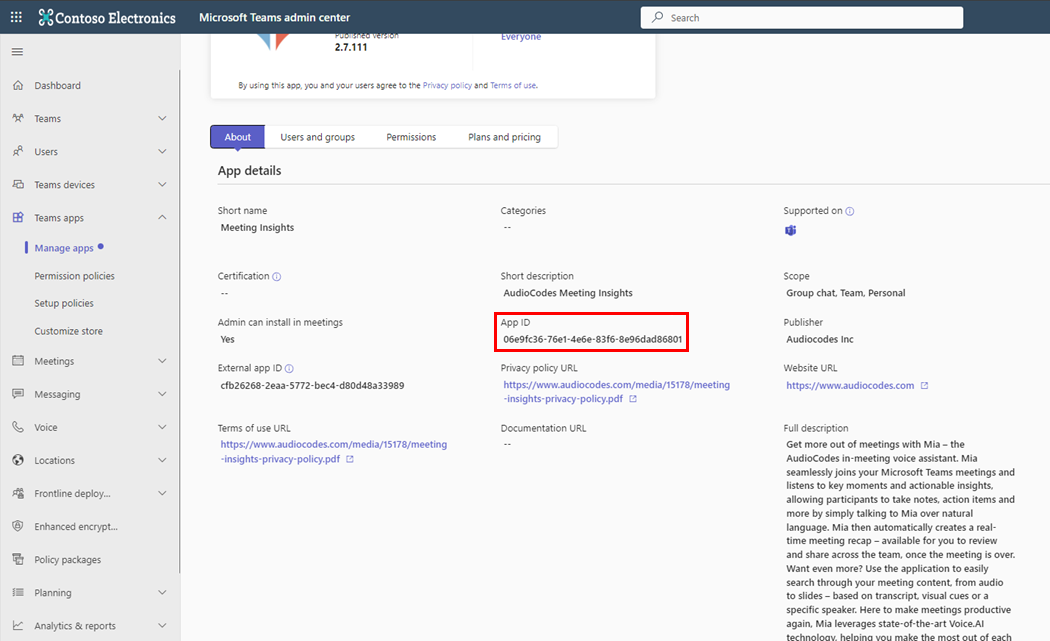
Task: Expand the Teams navigation section
Action: [x=162, y=119]
